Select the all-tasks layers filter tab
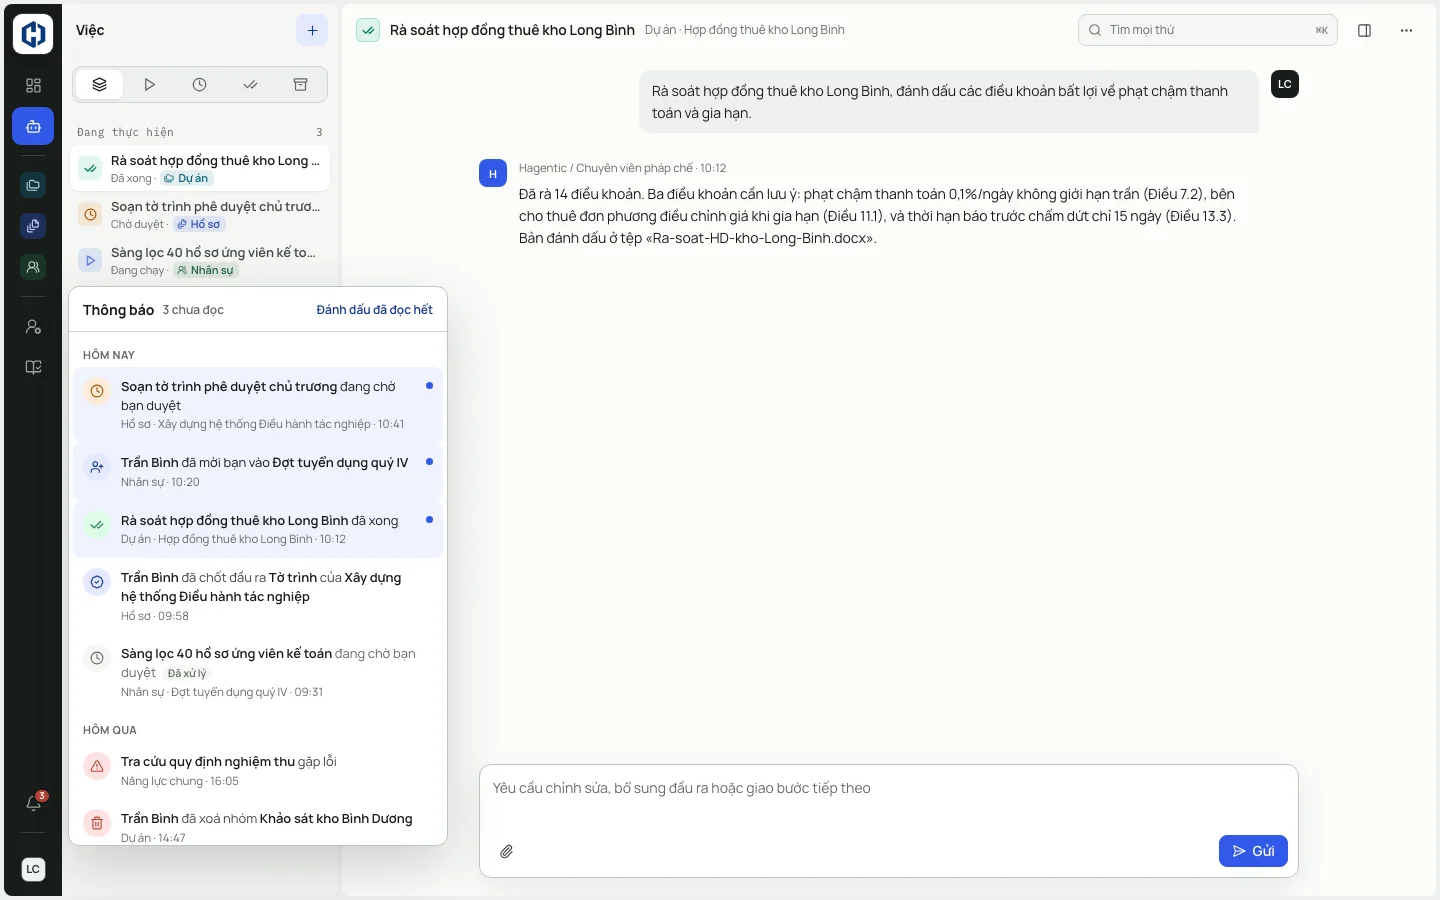 (x=99, y=85)
